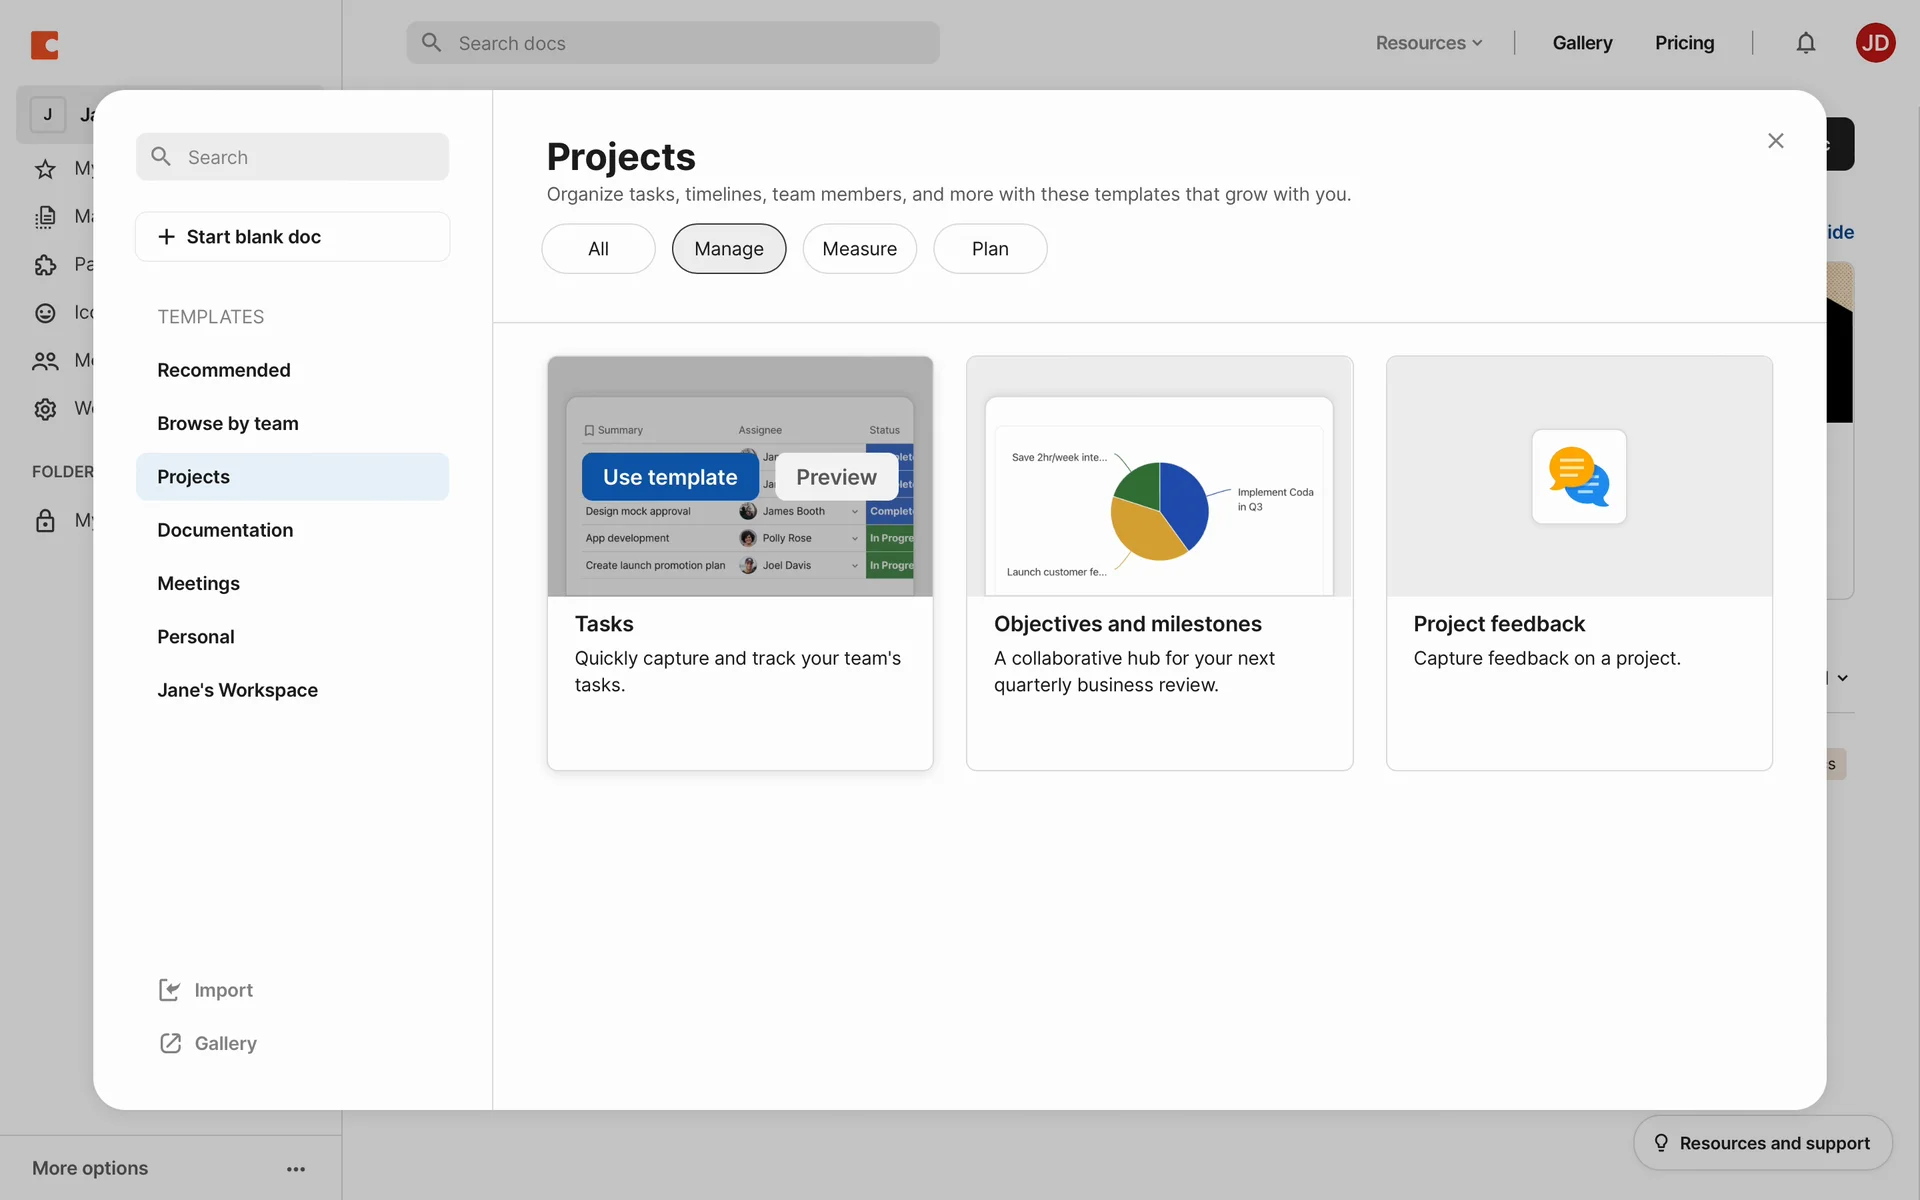The height and width of the screenshot is (1200, 1920).
Task: Open Polly Rose assignee dropdown chevron
Action: point(855,539)
